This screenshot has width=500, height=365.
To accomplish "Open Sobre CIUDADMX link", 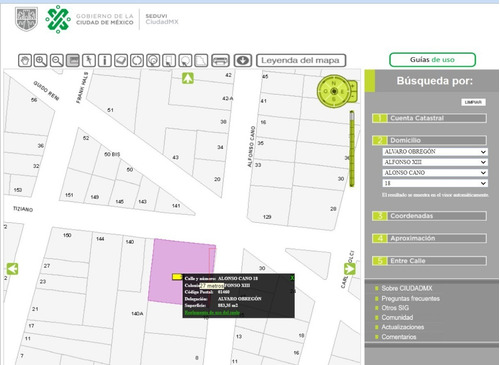I will pos(407,288).
